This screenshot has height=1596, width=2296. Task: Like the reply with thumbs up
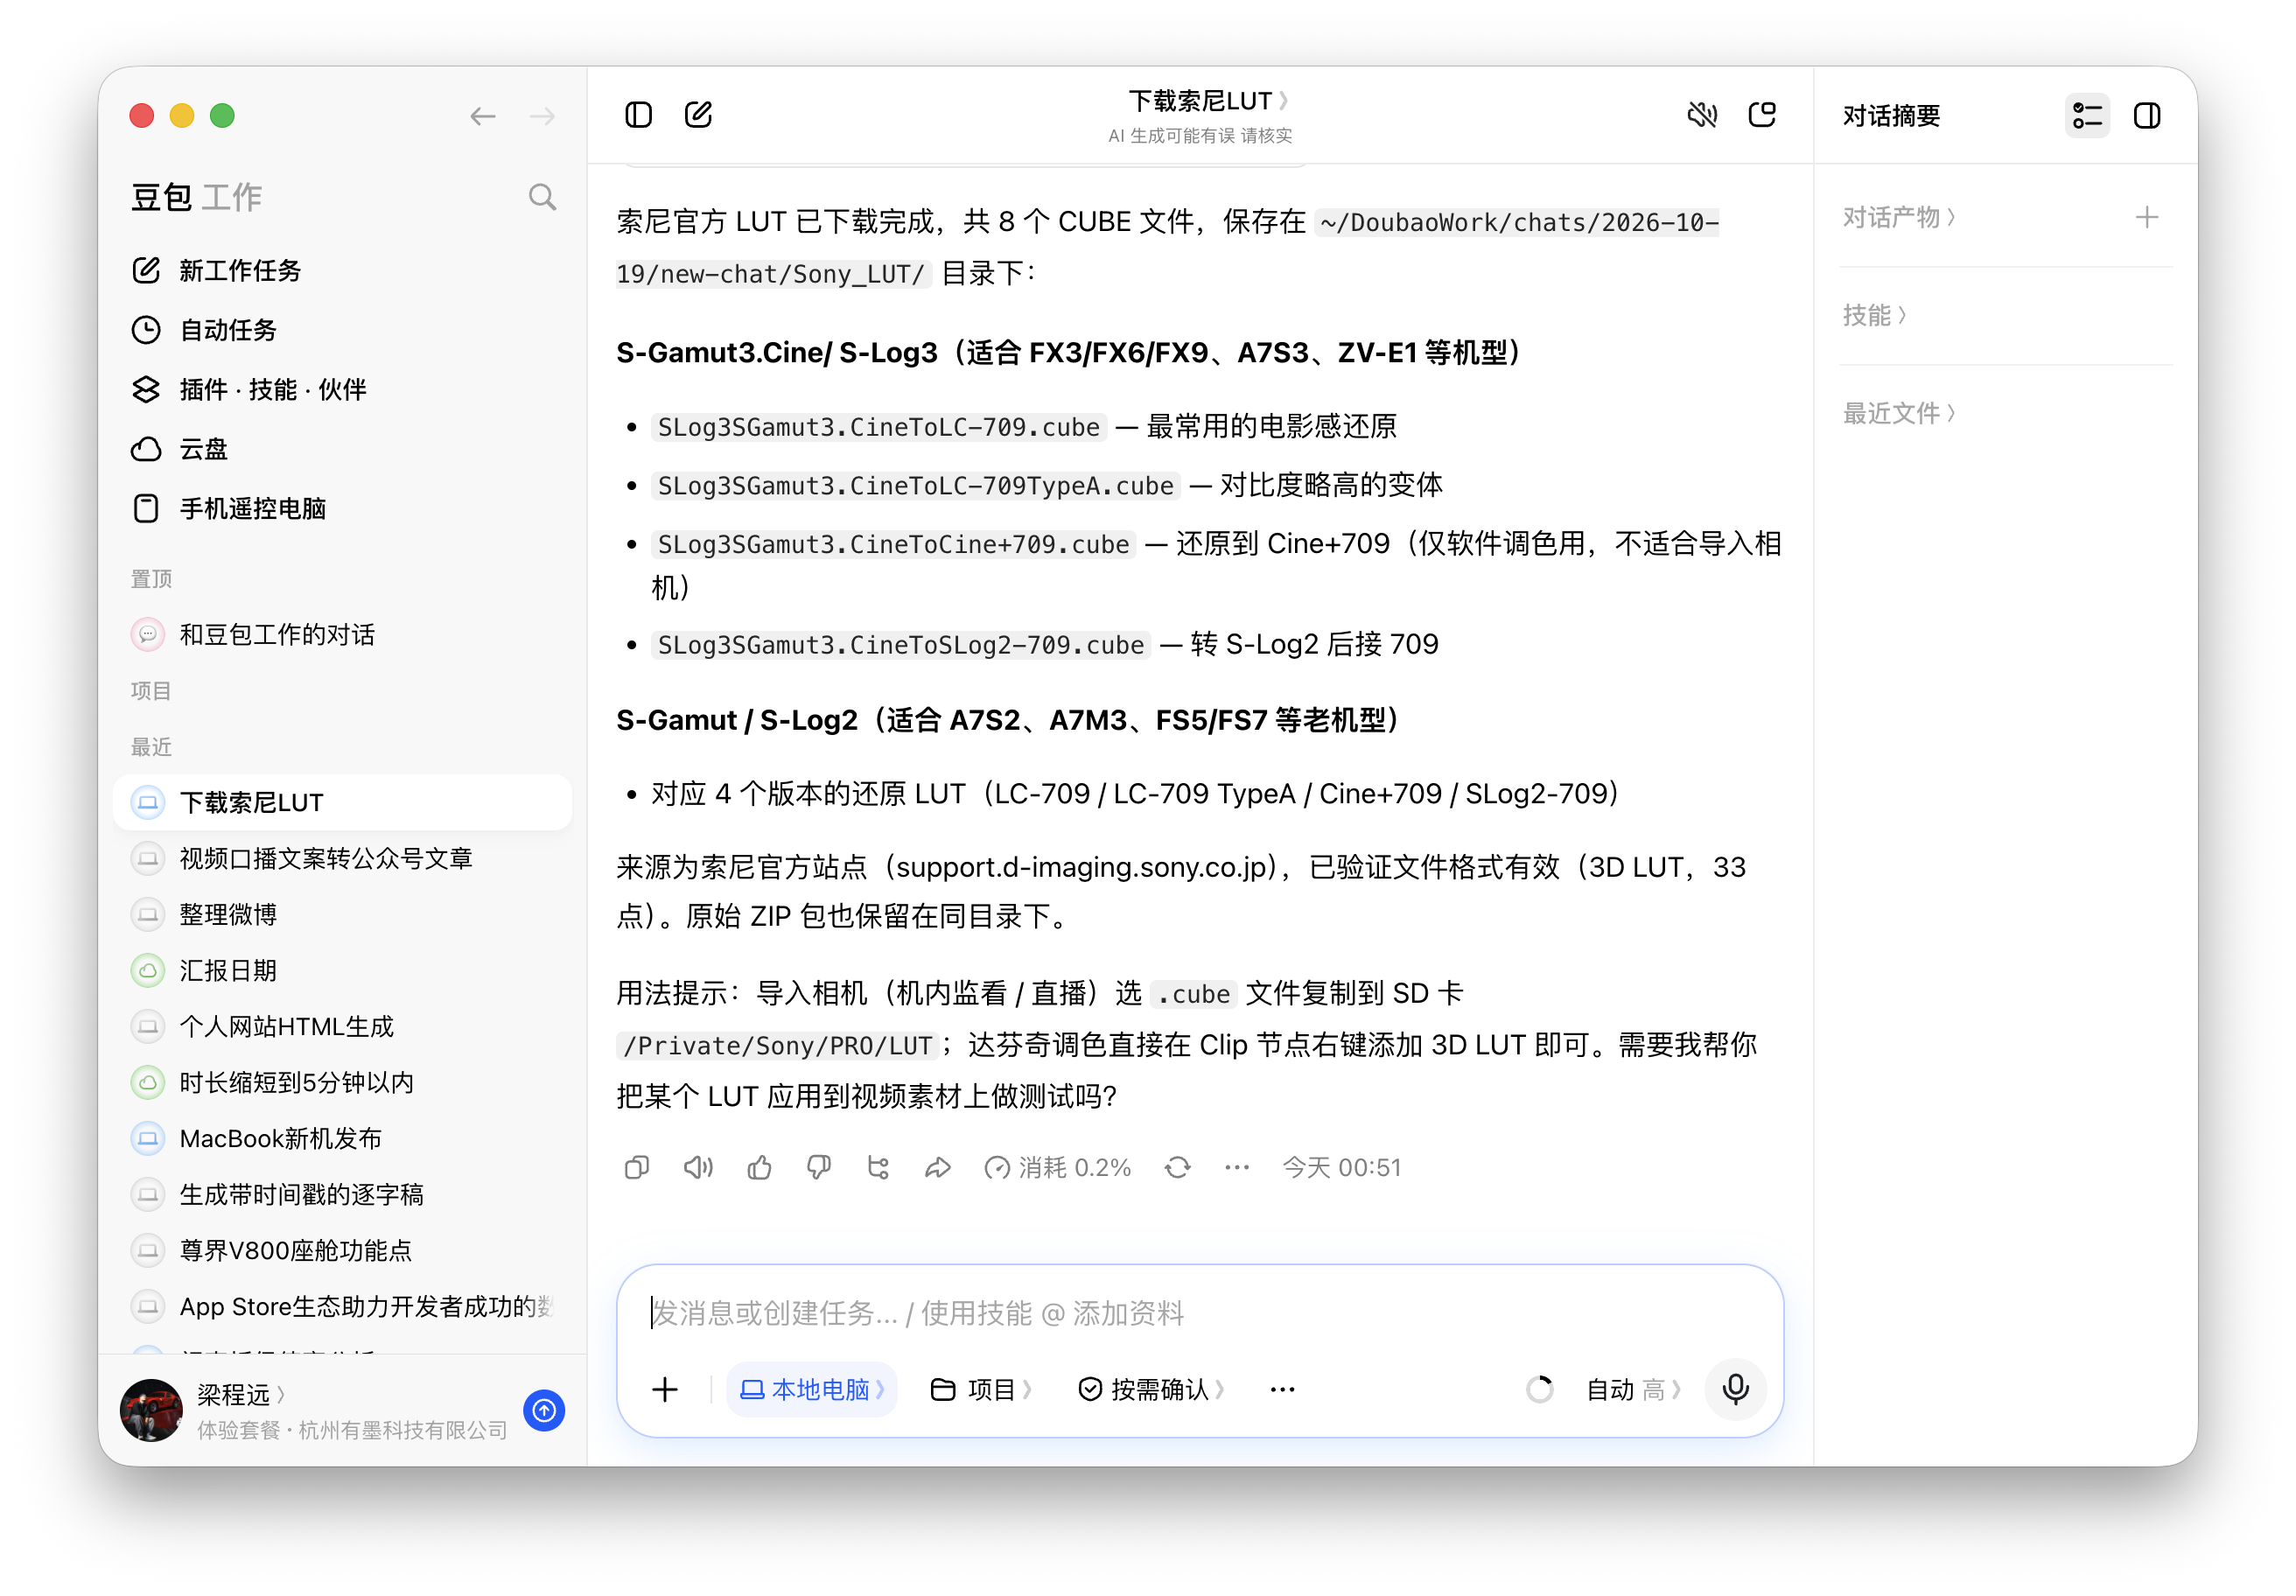click(759, 1167)
